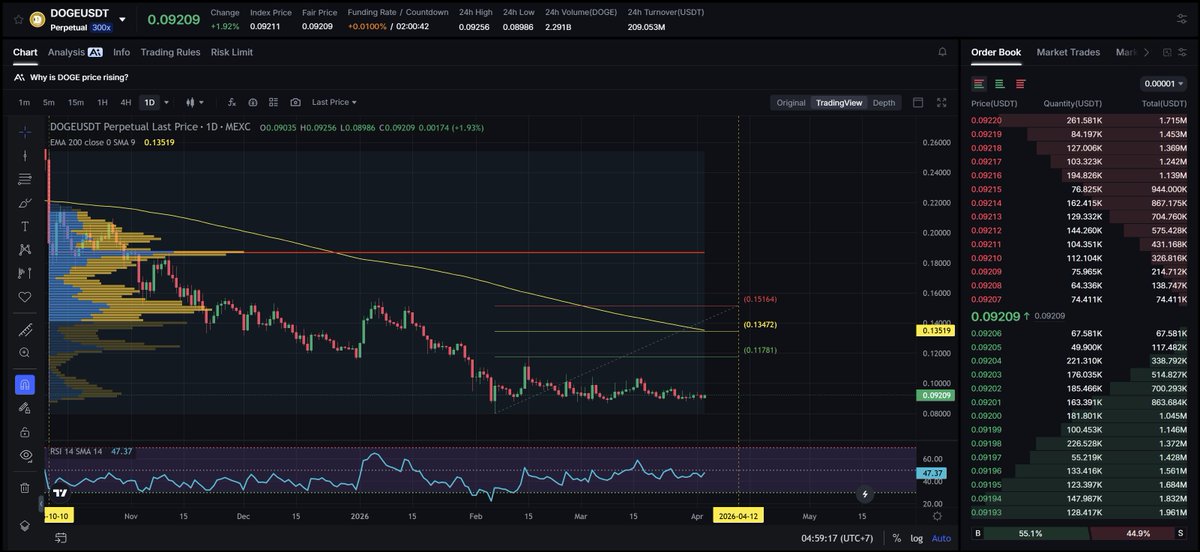The height and width of the screenshot is (552, 1200).
Task: Toggle Auto scale button
Action: point(941,538)
